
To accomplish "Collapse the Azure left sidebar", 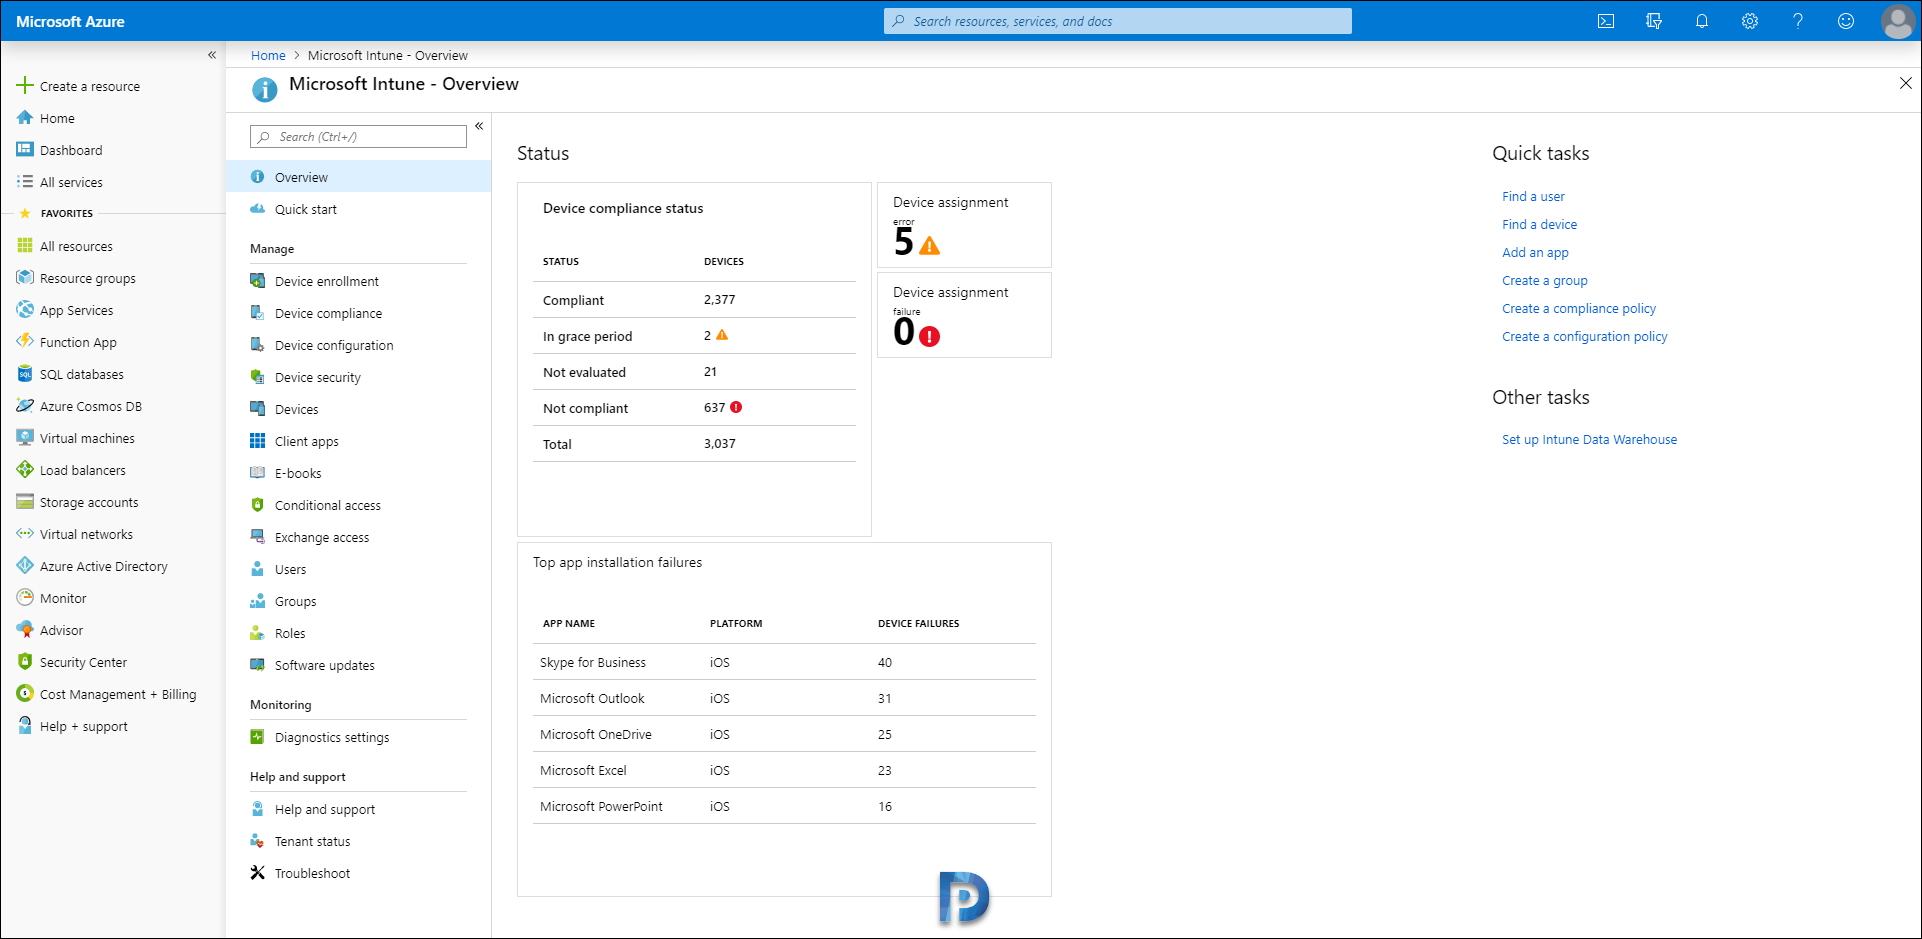I will [x=212, y=55].
